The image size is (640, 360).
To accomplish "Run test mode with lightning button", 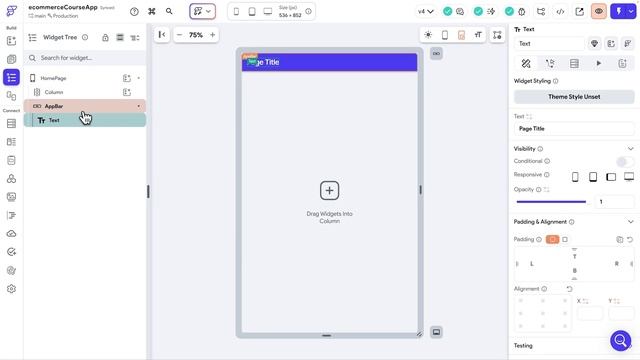I will pyautogui.click(x=618, y=11).
